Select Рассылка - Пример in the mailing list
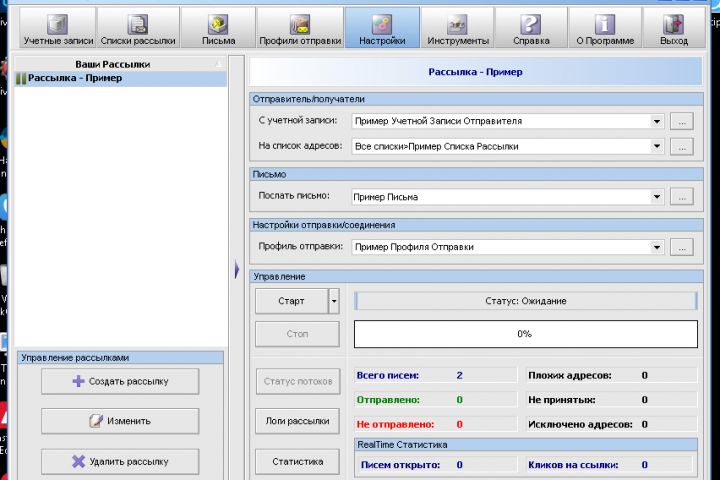 click(121, 78)
